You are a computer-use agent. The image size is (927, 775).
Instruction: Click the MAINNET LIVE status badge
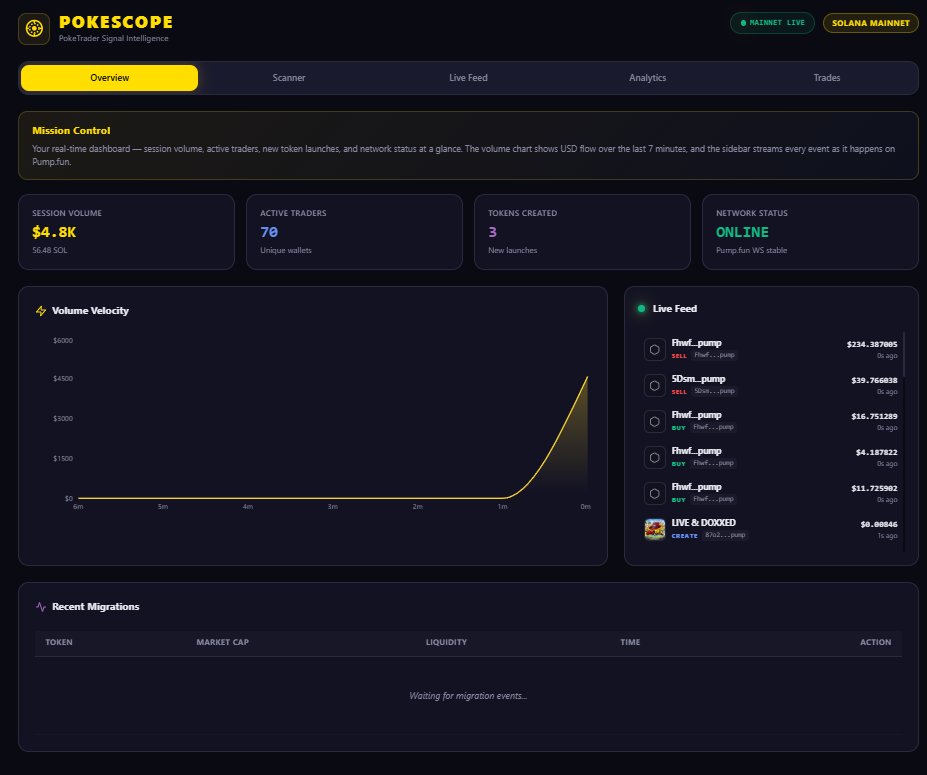click(772, 23)
